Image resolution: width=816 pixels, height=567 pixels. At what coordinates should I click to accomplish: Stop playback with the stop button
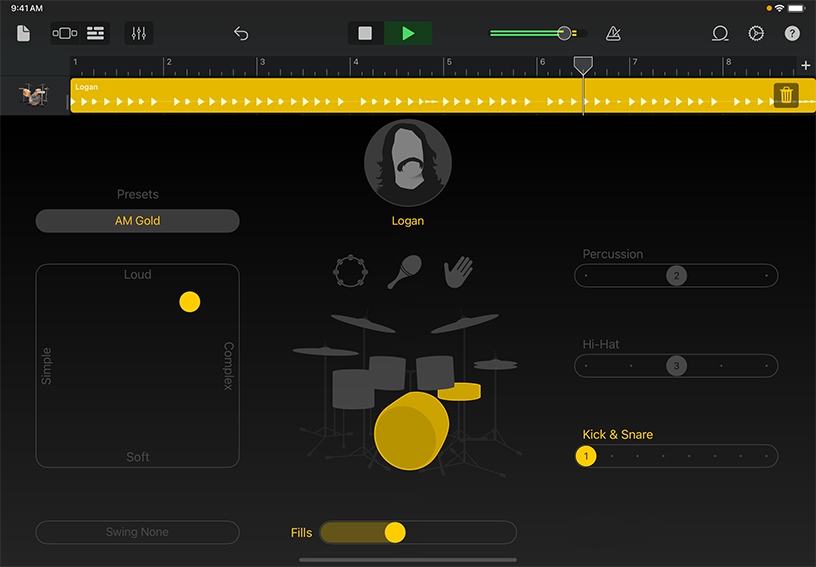pyautogui.click(x=365, y=33)
